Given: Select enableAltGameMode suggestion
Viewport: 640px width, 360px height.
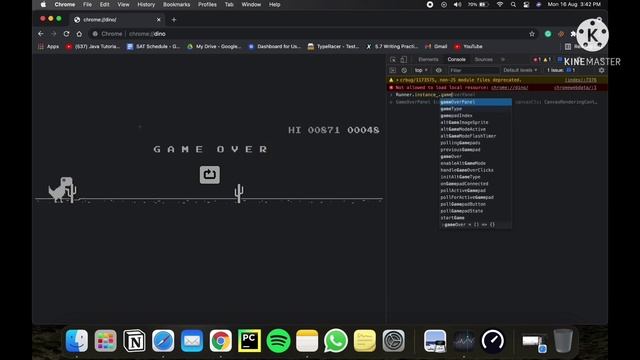Looking at the screenshot, I should (476, 163).
